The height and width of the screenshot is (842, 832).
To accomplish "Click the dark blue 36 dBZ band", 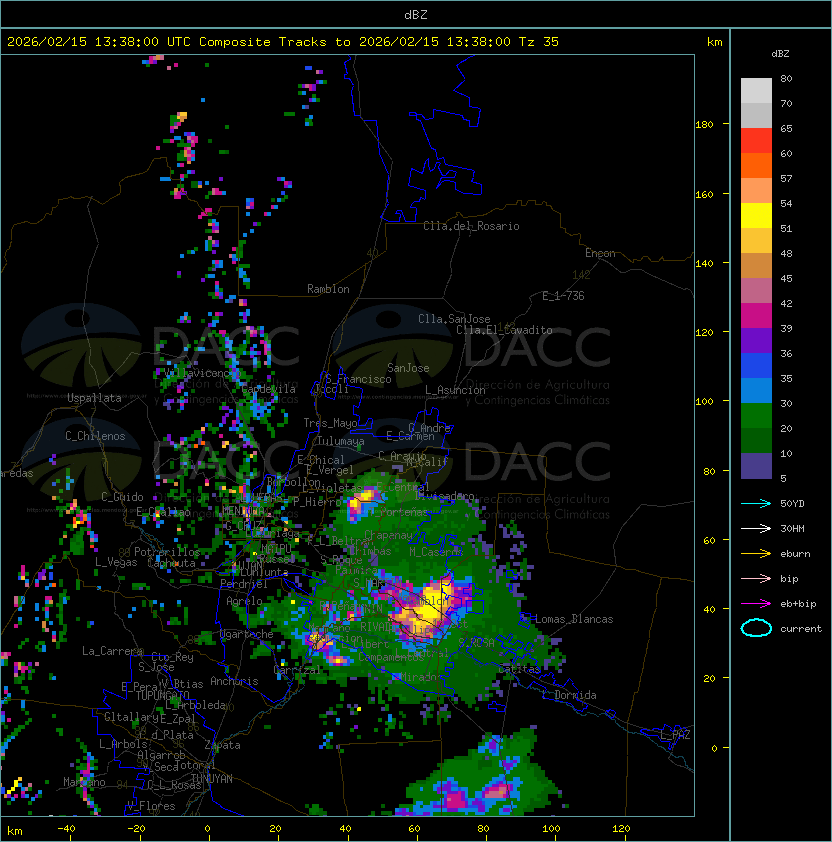I will [756, 365].
